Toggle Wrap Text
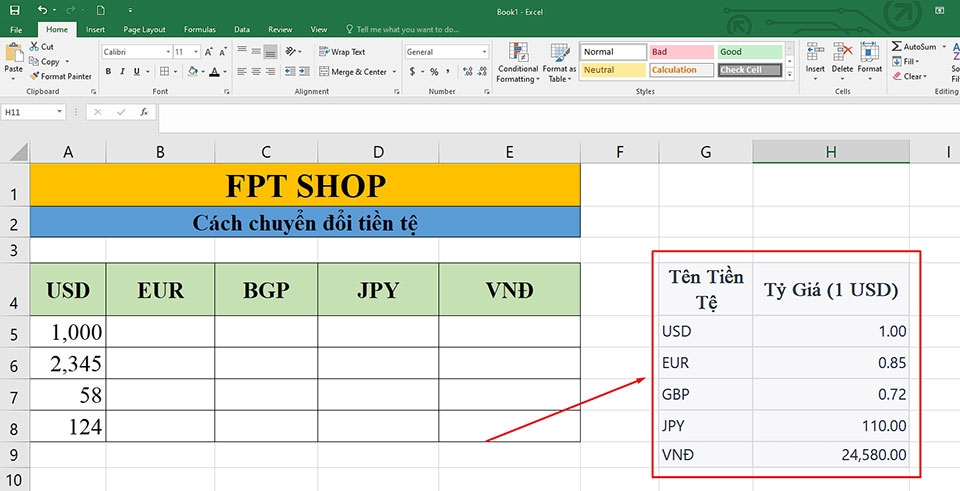Image resolution: width=960 pixels, height=491 pixels. pos(342,52)
